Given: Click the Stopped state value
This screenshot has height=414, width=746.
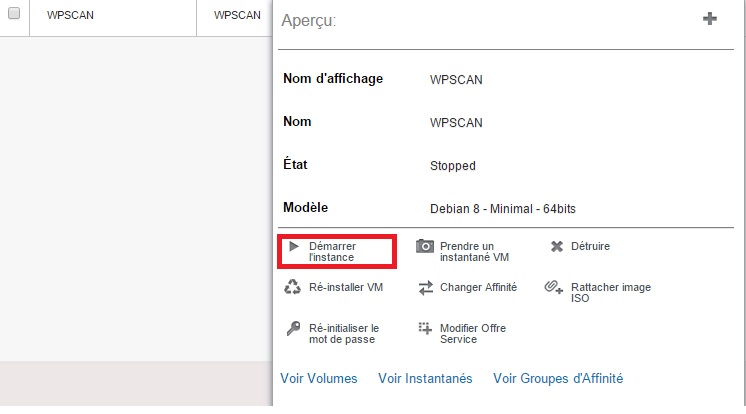Looking at the screenshot, I should [452, 165].
